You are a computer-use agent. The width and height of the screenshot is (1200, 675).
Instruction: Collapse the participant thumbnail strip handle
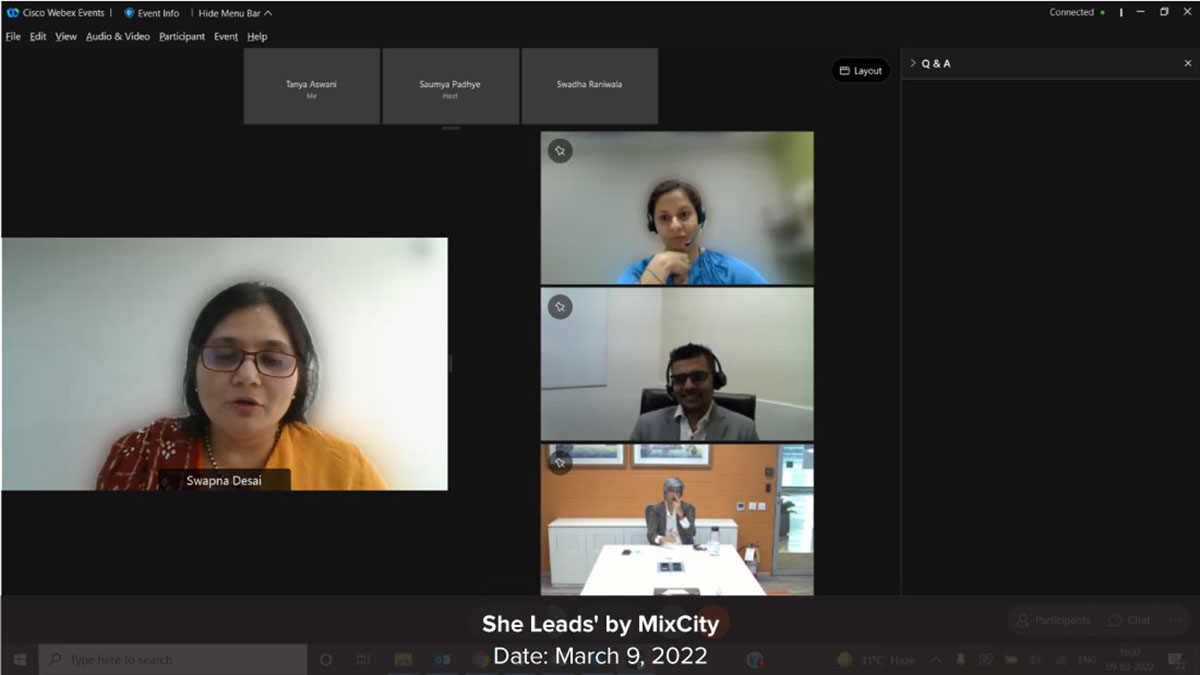click(x=451, y=128)
